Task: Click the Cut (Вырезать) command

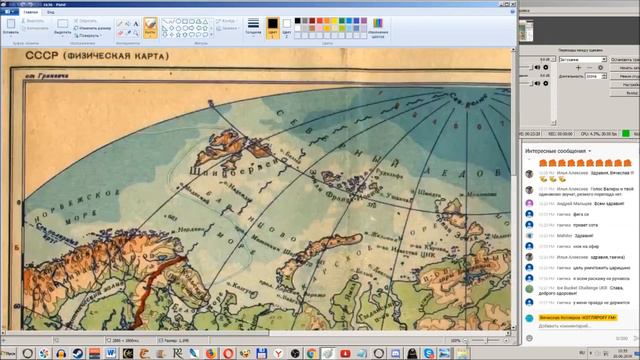Action: 33,21
